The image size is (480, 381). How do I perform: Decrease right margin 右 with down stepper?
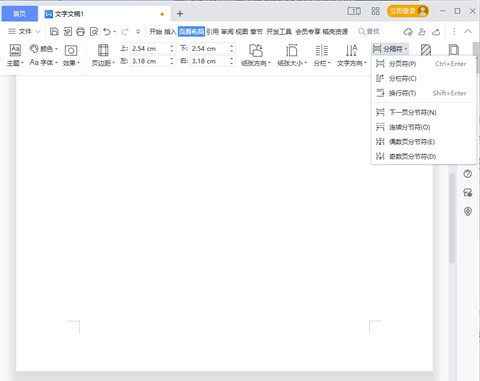[231, 64]
